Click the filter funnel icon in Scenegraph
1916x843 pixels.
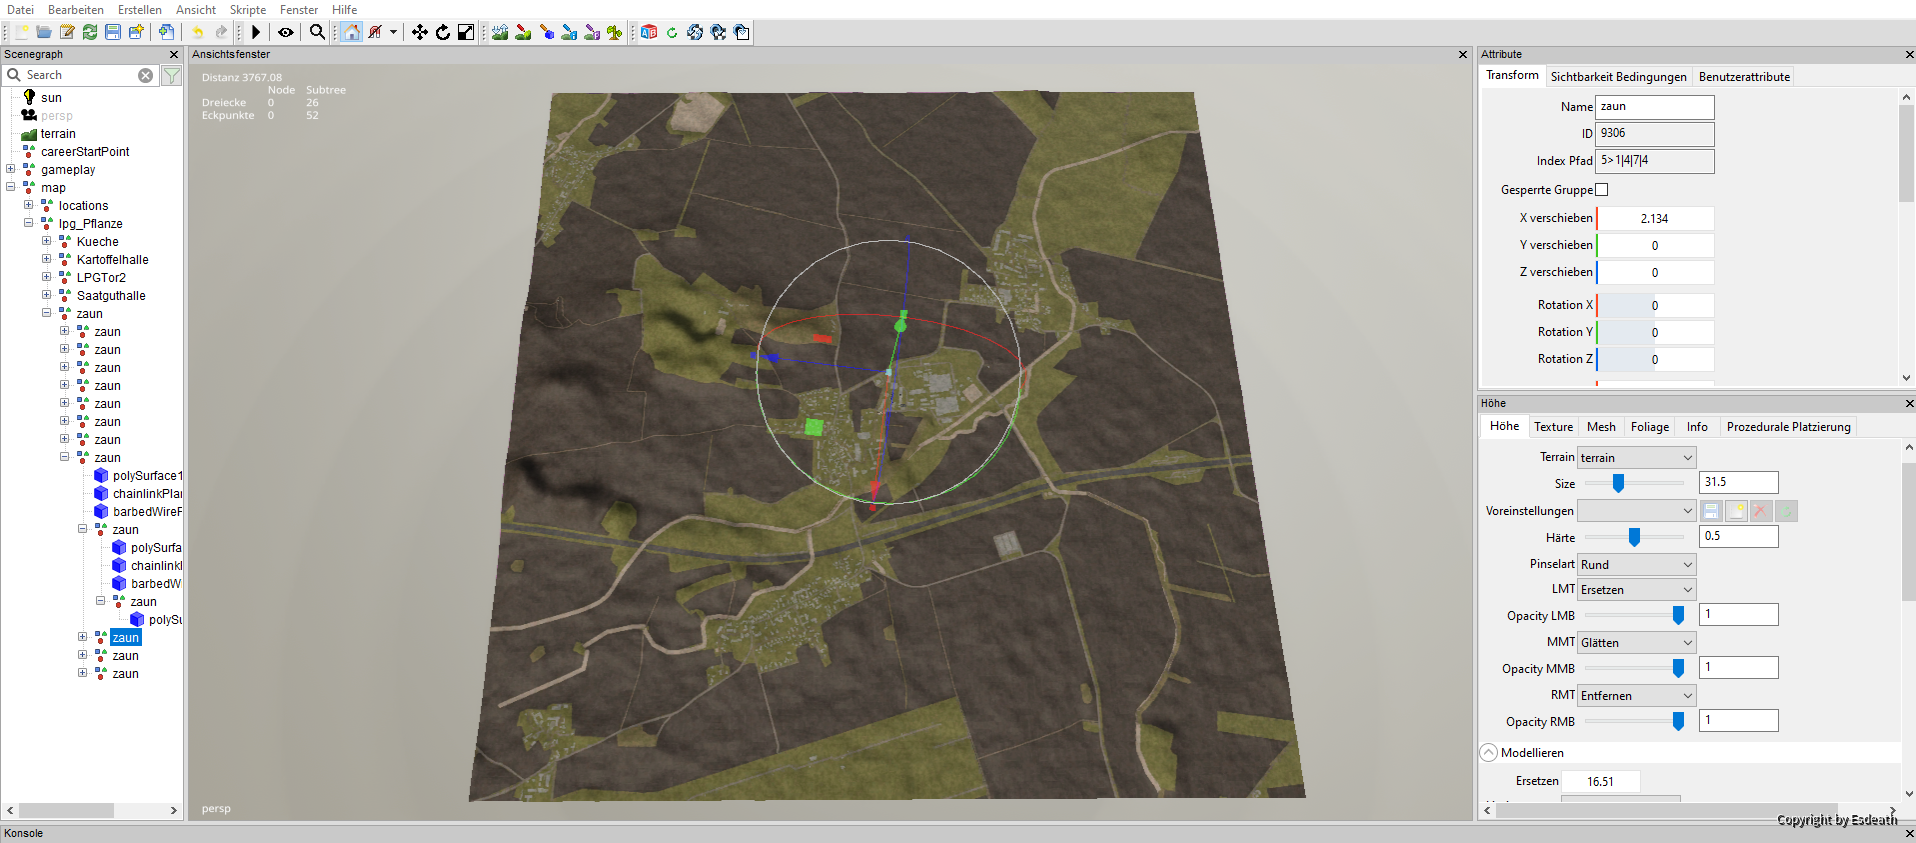pyautogui.click(x=172, y=75)
